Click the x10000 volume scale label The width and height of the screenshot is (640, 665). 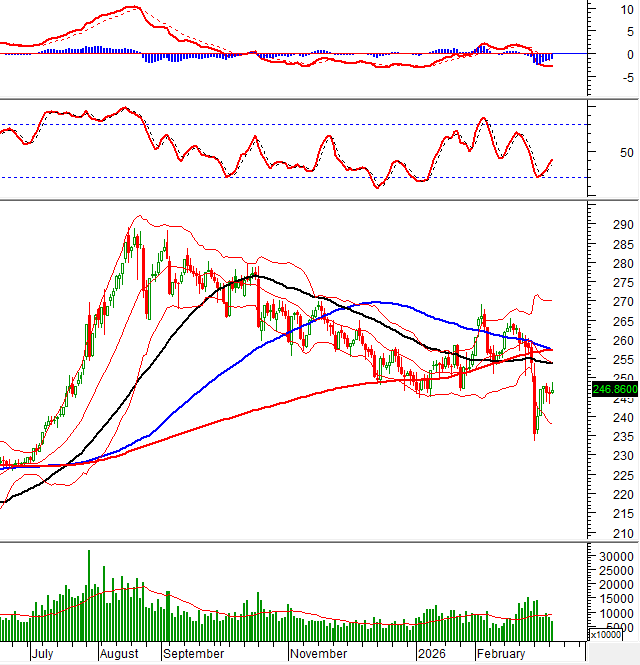tap(608, 634)
